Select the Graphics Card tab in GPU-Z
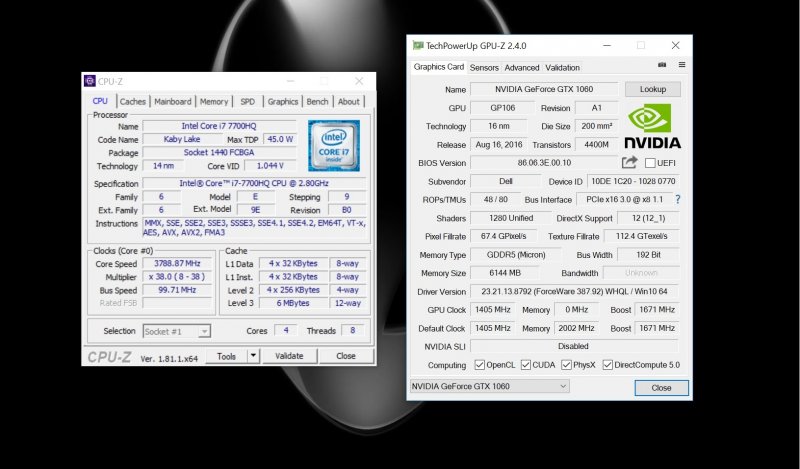Screen dimensions: 800x469 pyautogui.click(x=439, y=67)
